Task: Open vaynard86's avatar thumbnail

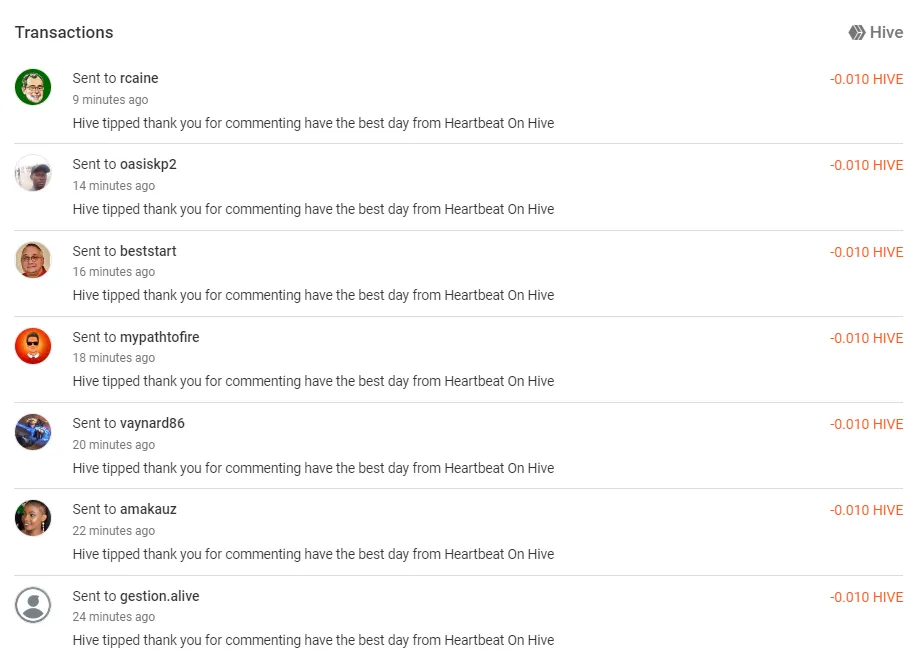Action: 33,432
